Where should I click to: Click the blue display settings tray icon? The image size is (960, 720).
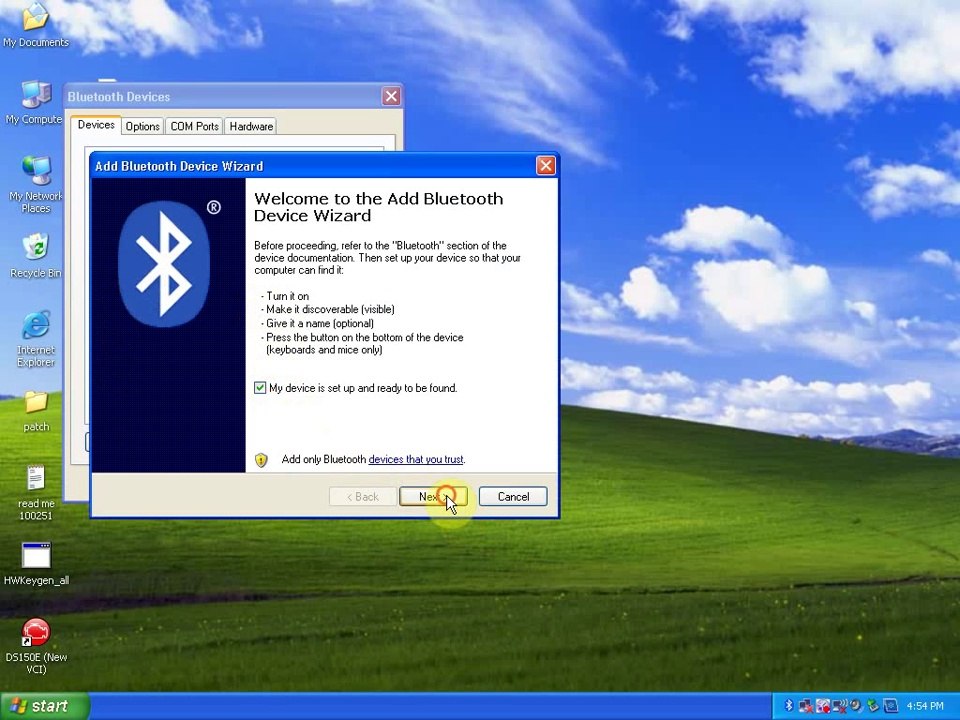click(x=891, y=706)
